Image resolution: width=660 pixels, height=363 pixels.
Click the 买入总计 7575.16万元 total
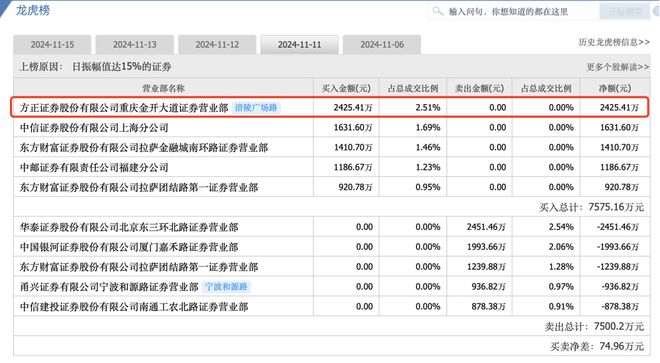click(591, 207)
